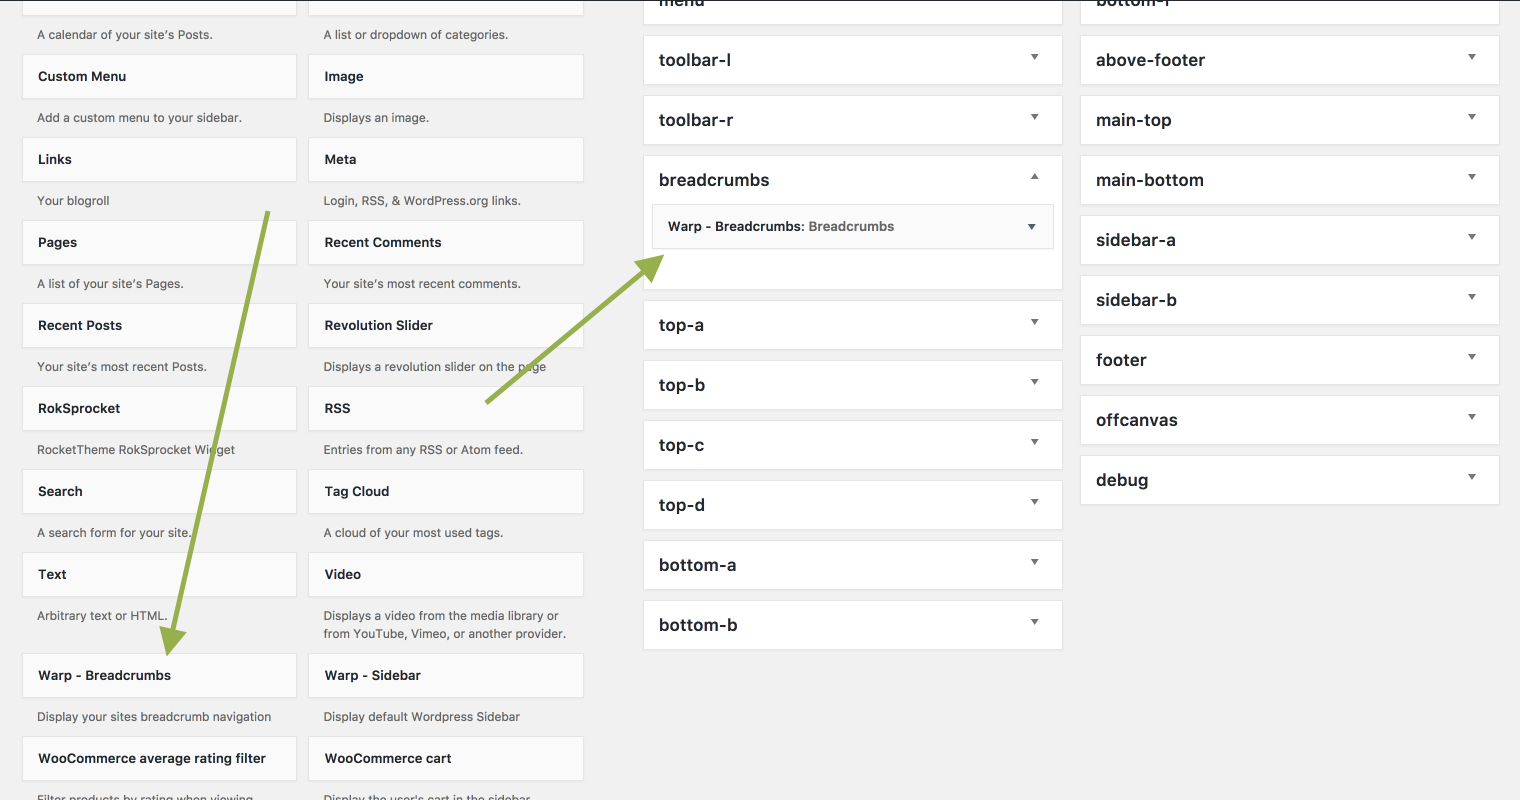Expand the footer widget area arrow
The height and width of the screenshot is (800, 1520).
(x=1472, y=357)
